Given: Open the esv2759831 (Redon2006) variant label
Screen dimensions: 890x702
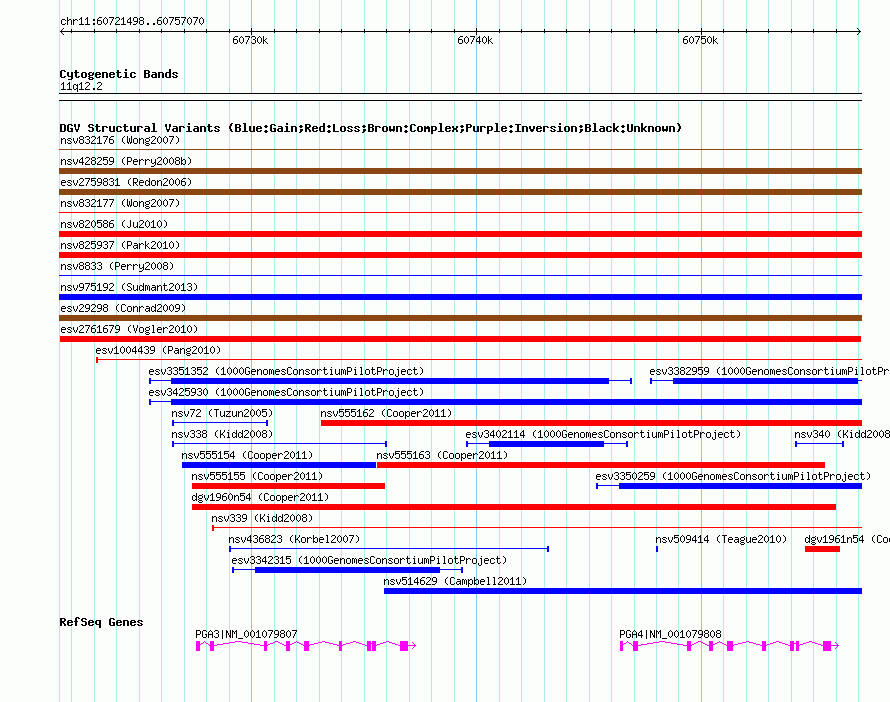Looking at the screenshot, I should coord(126,182).
